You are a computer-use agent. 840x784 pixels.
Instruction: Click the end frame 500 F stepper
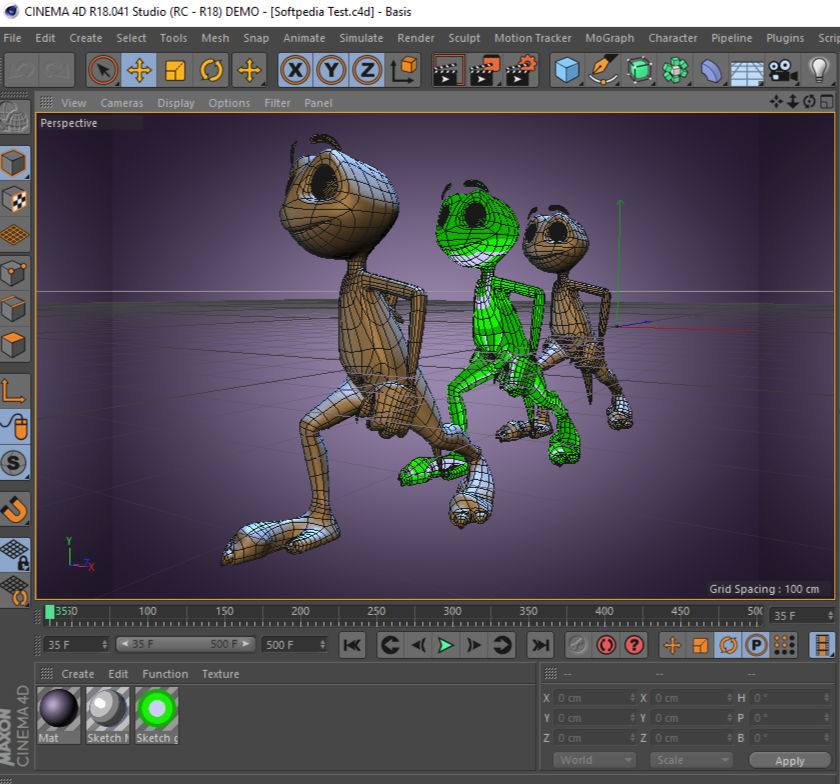[323, 645]
